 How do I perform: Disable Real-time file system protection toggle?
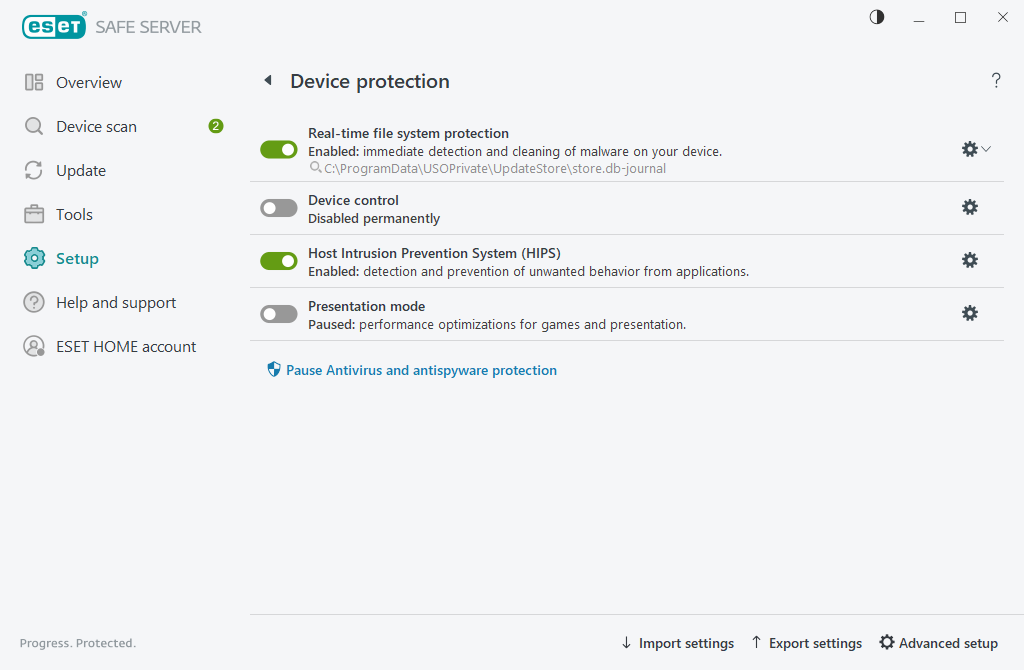(x=279, y=150)
